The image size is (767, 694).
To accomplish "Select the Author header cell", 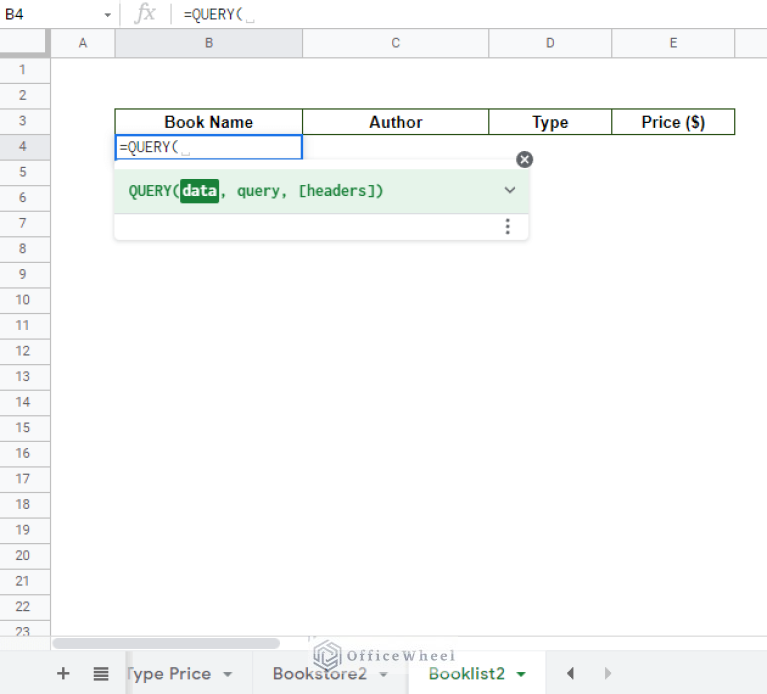I will pyautogui.click(x=395, y=122).
